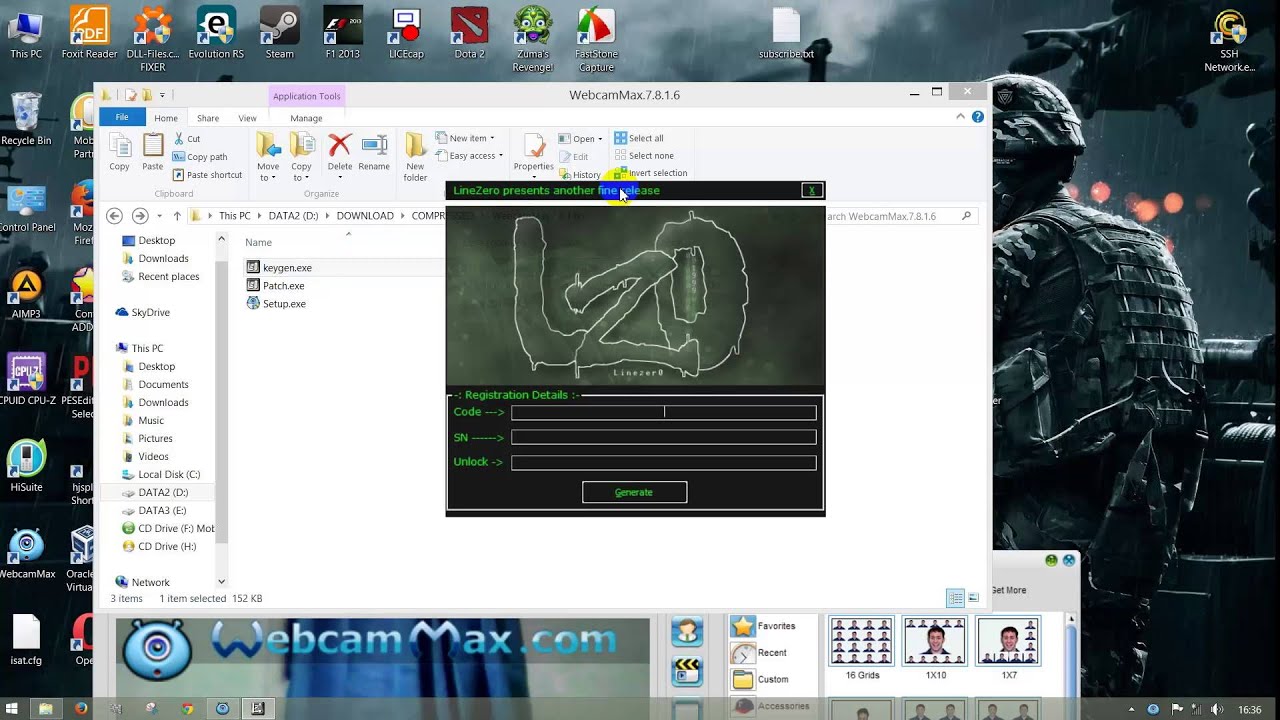Create a New folder from the ribbon

[415, 158]
